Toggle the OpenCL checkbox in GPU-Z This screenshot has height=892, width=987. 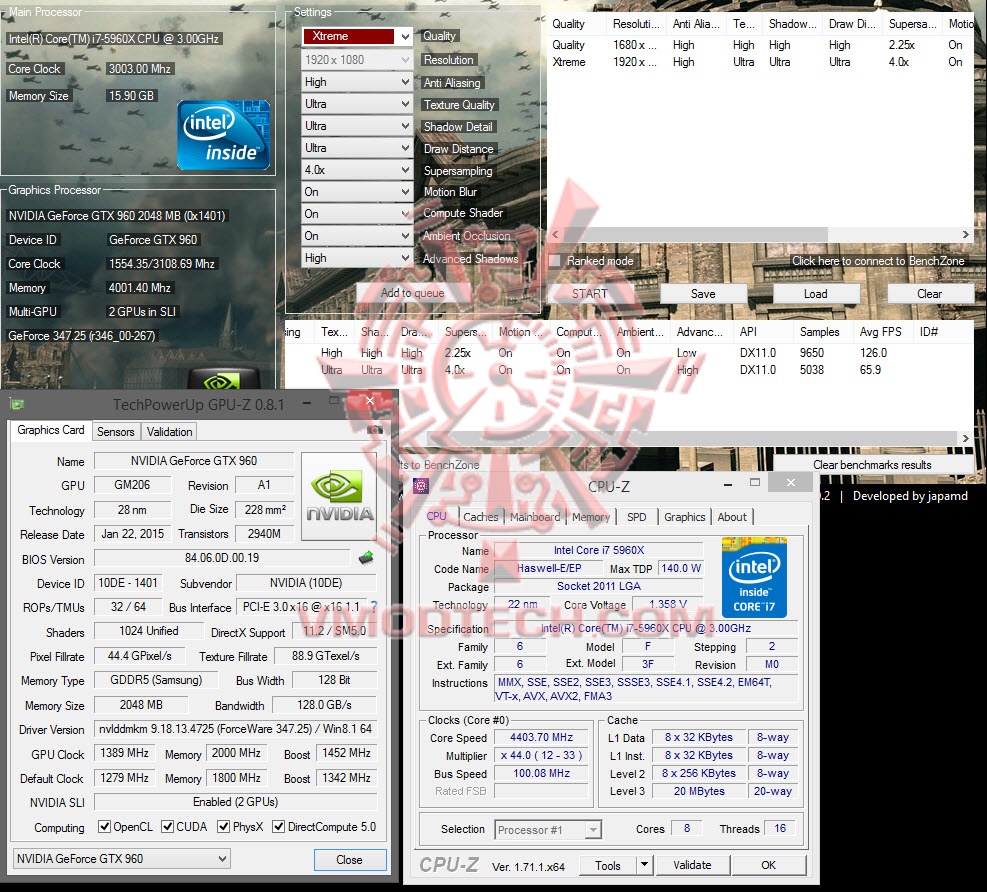coord(104,827)
